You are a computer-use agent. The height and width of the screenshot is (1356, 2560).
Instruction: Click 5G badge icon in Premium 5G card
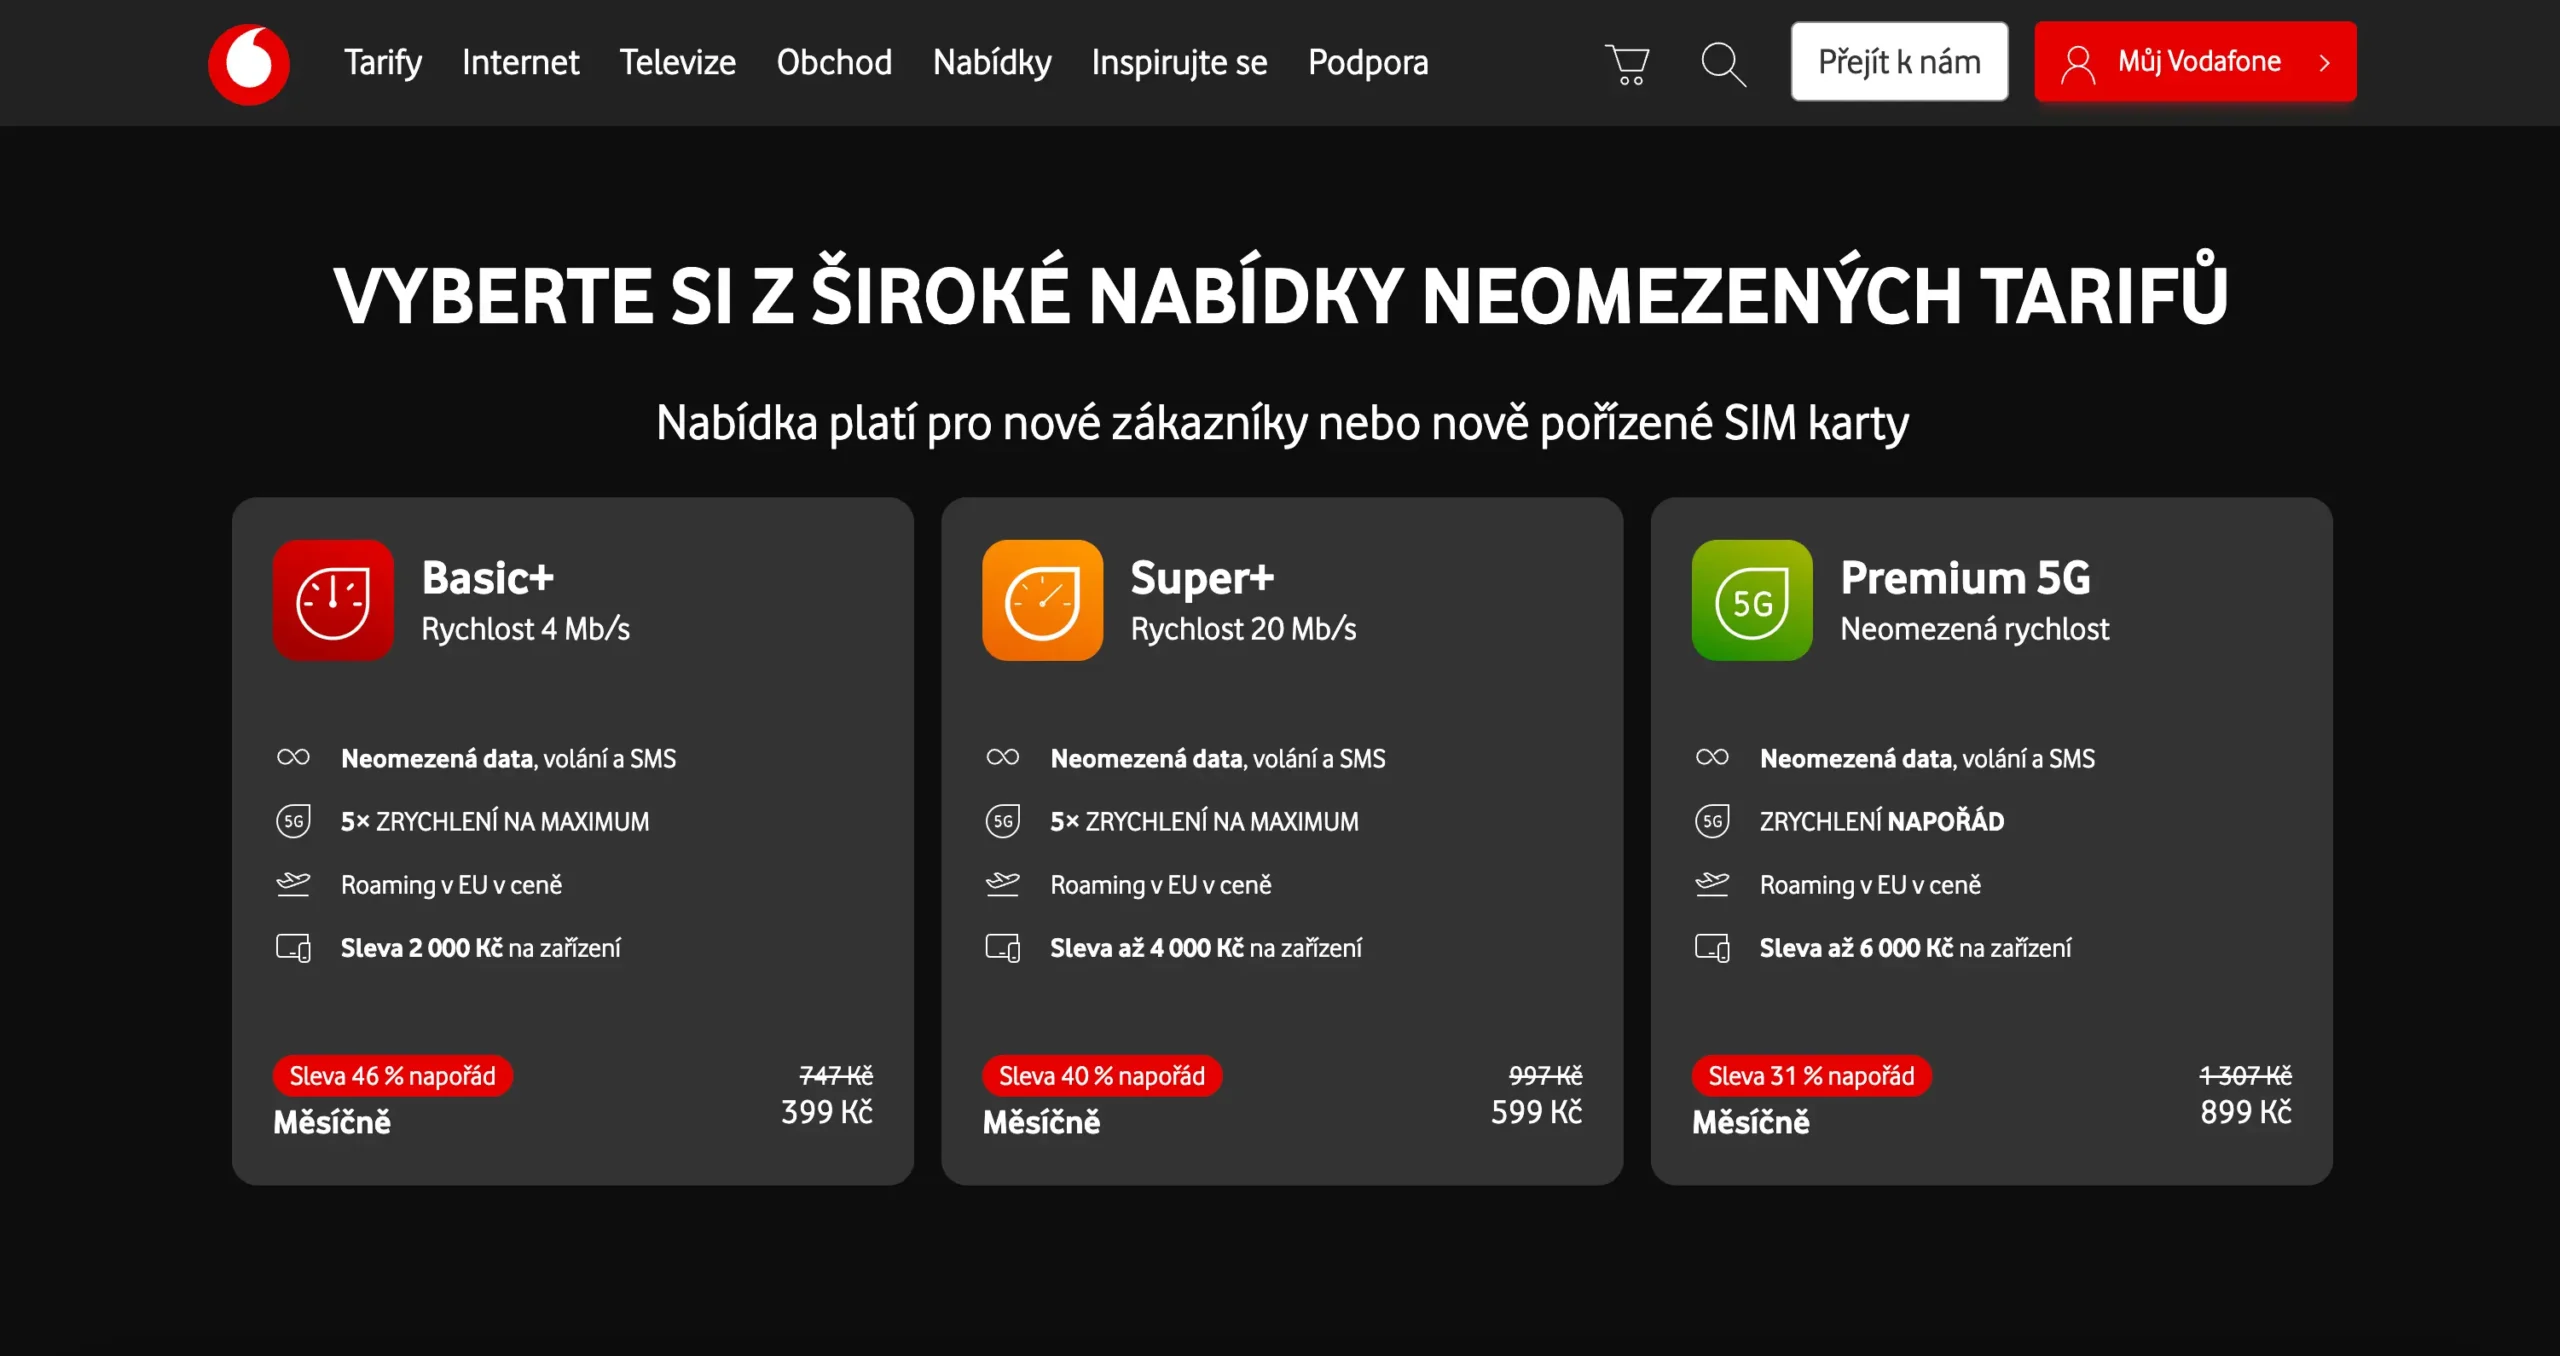tap(1712, 821)
